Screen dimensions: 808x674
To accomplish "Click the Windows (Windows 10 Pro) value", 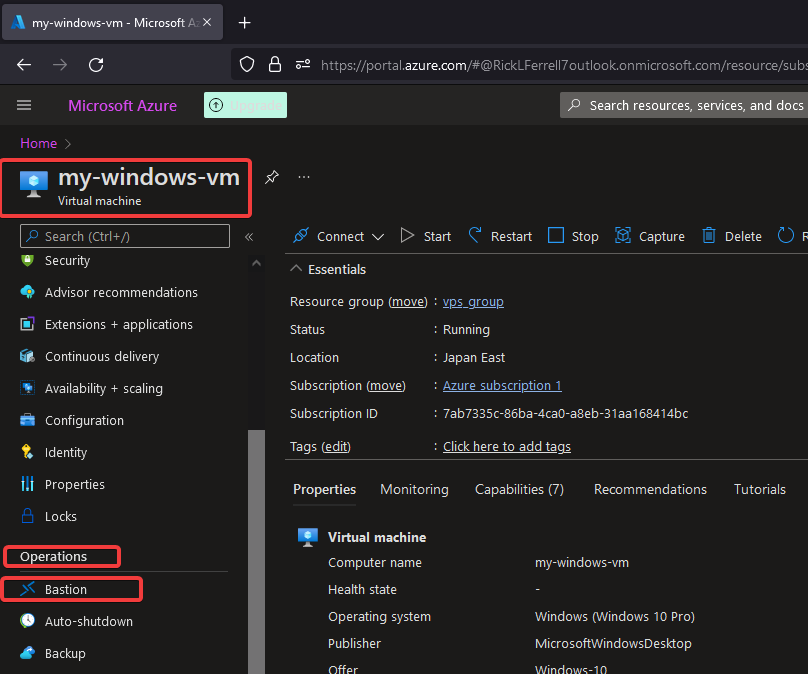I will pos(615,616).
